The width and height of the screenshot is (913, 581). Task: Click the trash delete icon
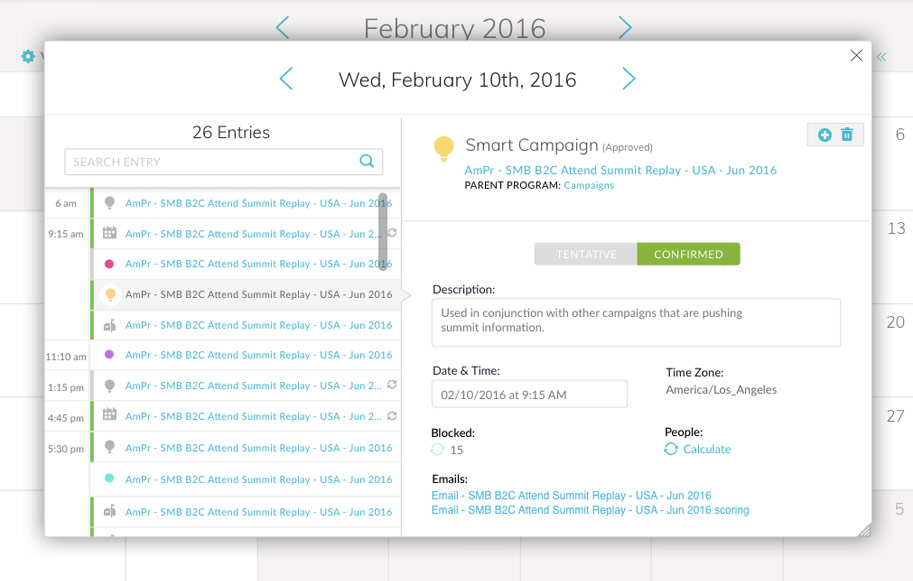[847, 135]
